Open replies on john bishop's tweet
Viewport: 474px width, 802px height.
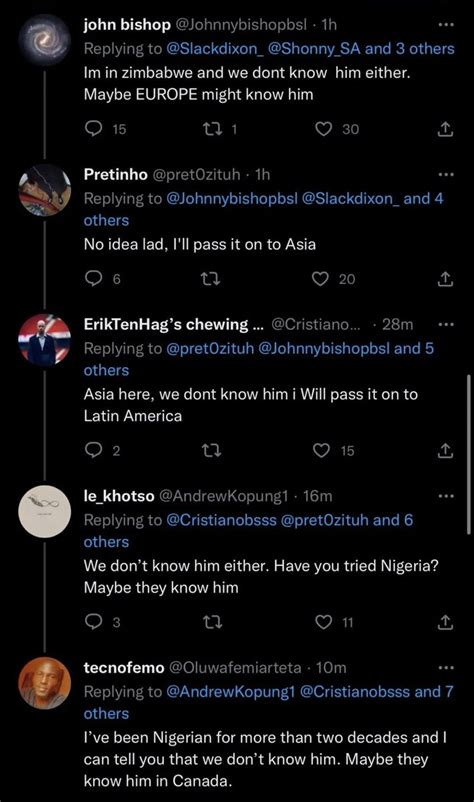[93, 129]
